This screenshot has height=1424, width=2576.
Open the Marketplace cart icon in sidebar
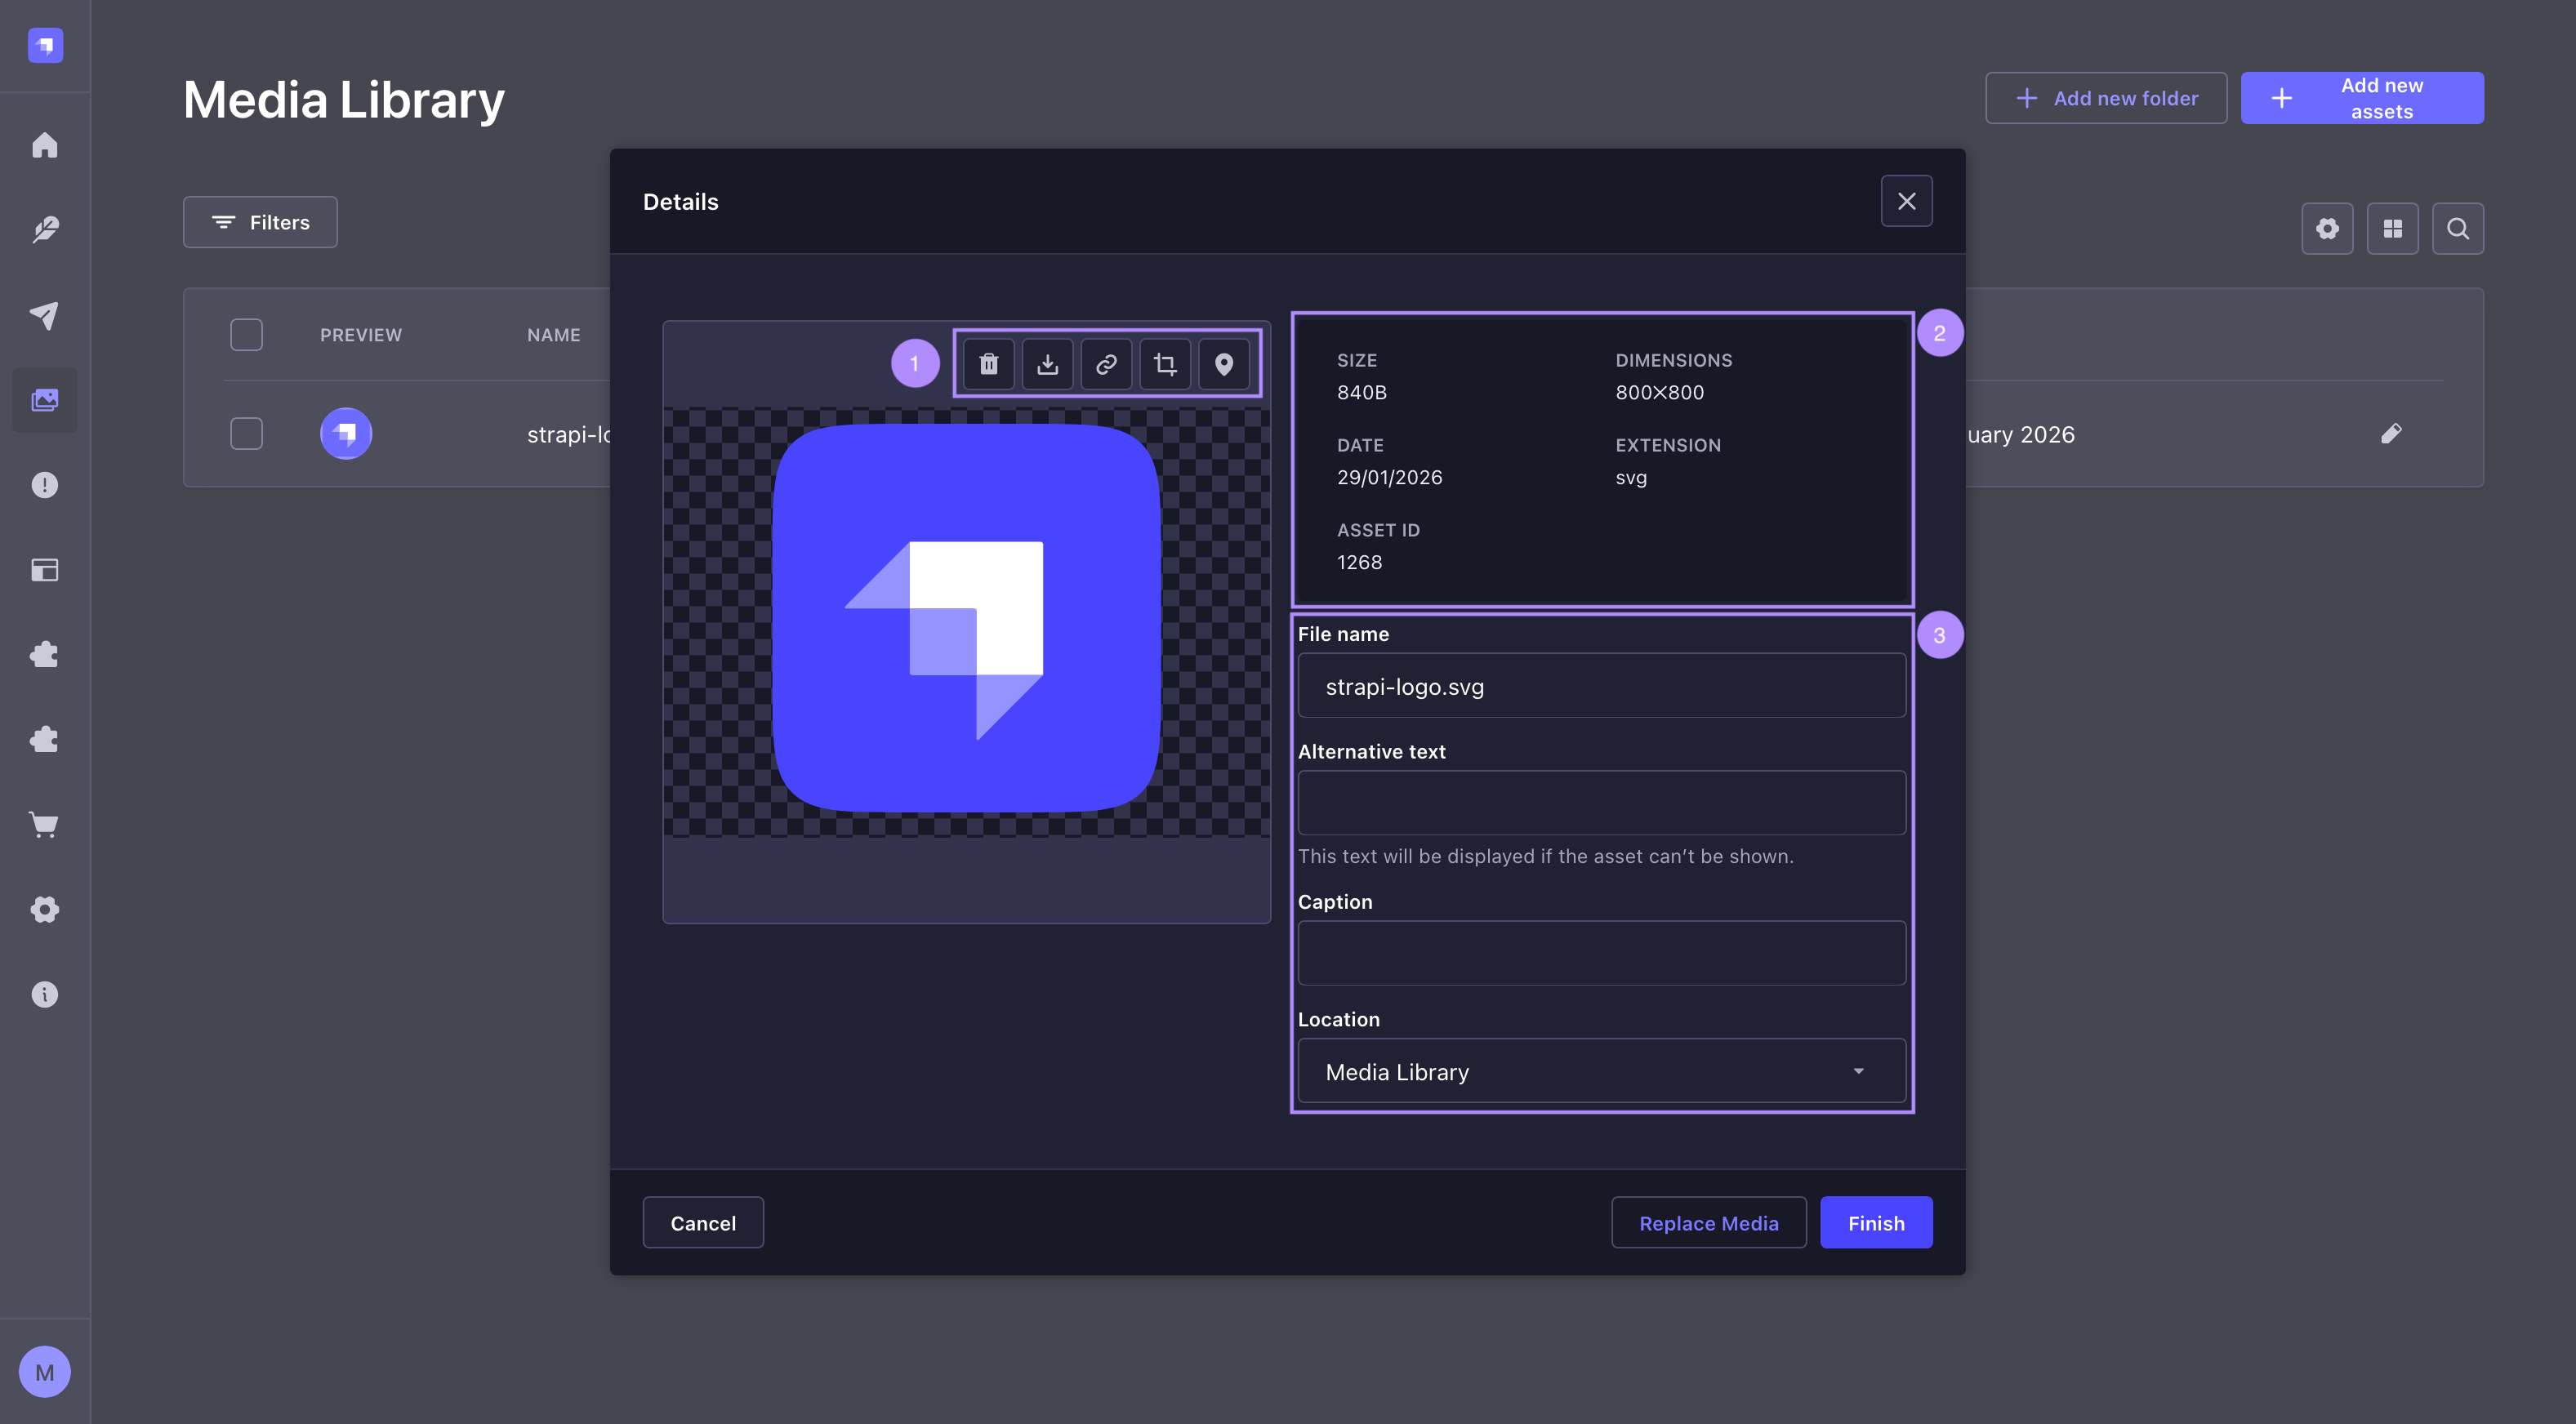(x=45, y=824)
